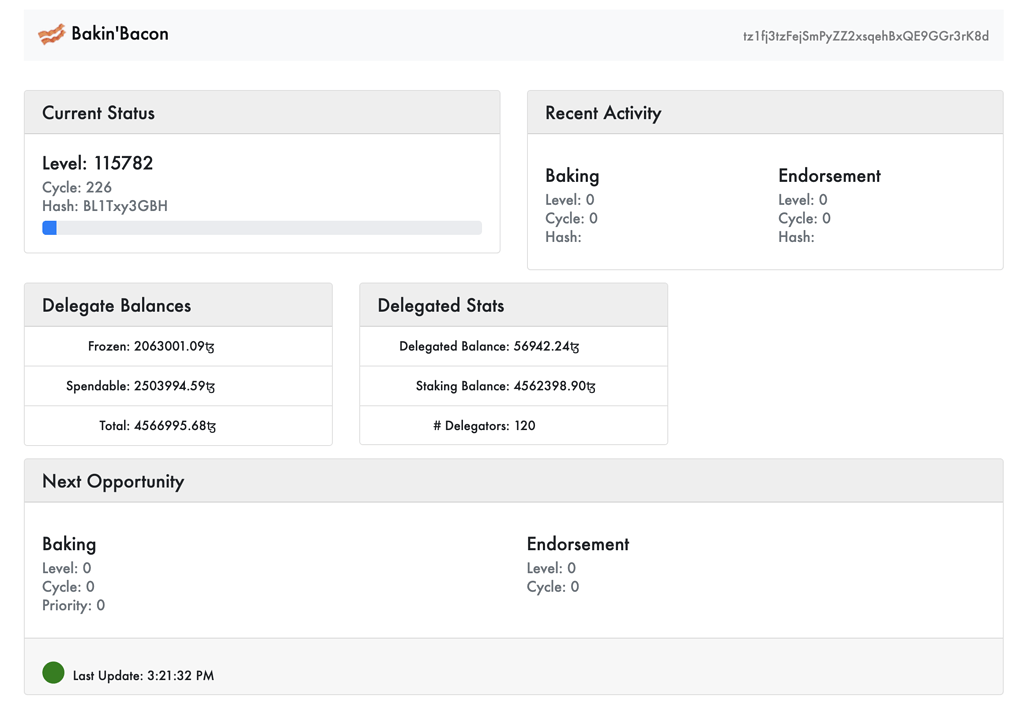Image resolution: width=1024 pixels, height=711 pixels.
Task: Select the Delegate Balances header
Action: click(x=117, y=305)
